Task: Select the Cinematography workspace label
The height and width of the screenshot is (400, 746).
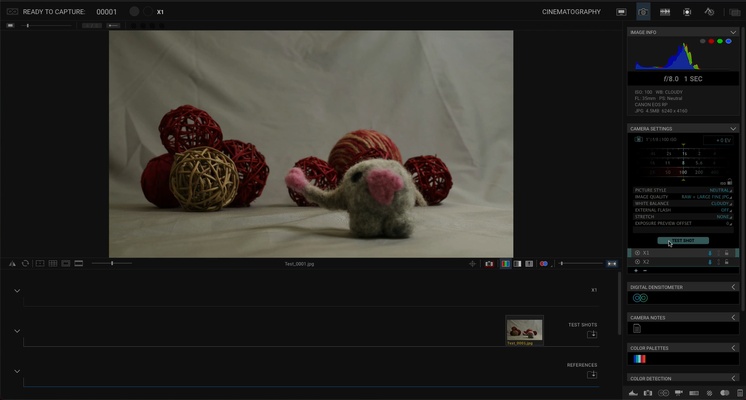Action: (x=571, y=12)
